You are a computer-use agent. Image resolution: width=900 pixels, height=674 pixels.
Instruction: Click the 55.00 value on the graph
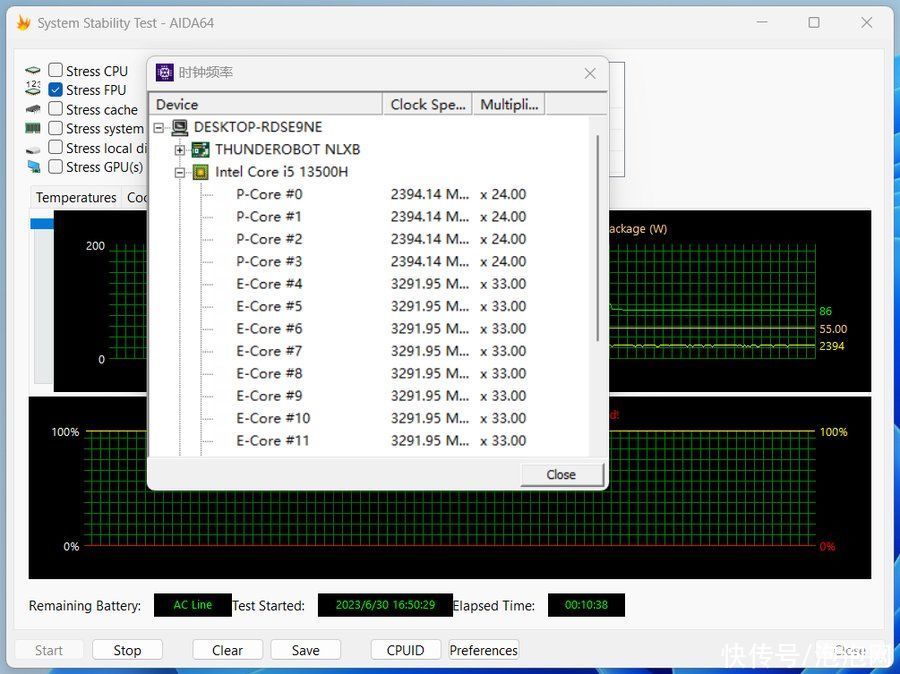(x=833, y=329)
